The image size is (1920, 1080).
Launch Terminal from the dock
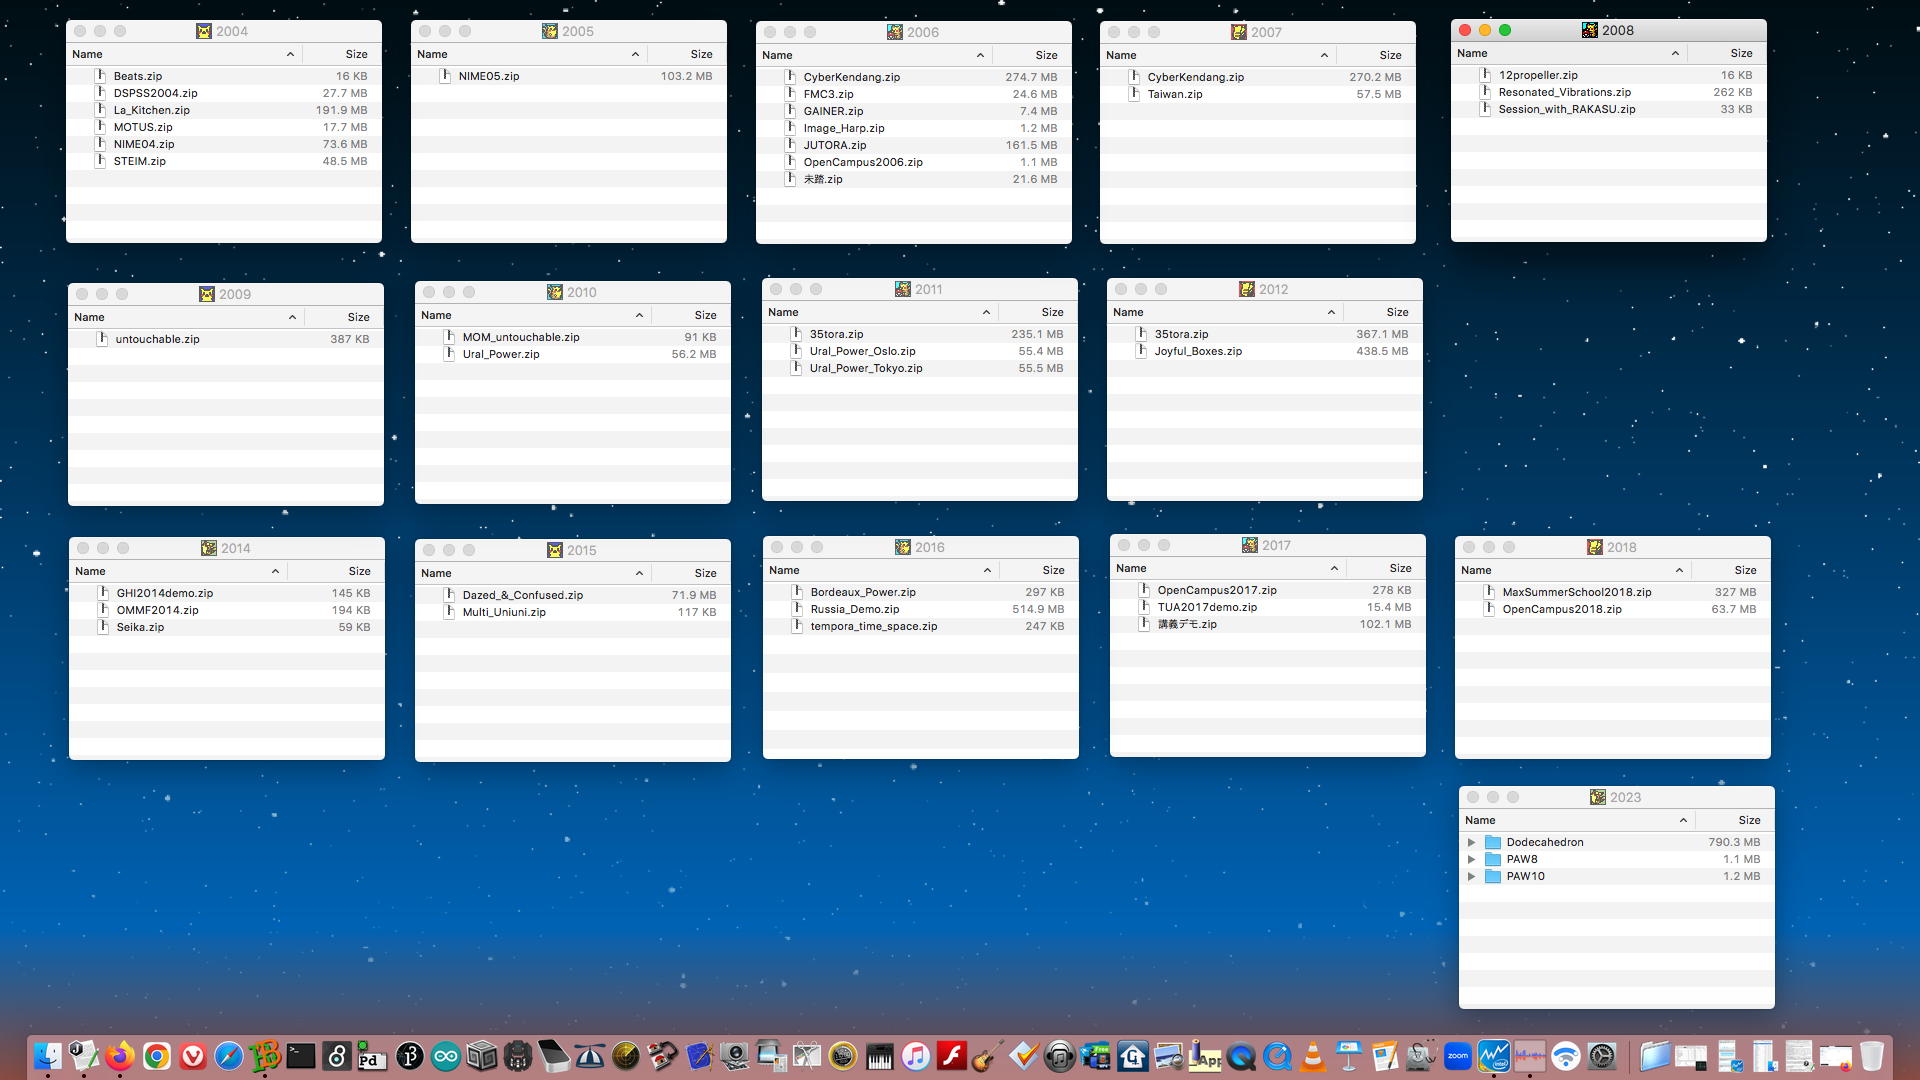tap(301, 1056)
